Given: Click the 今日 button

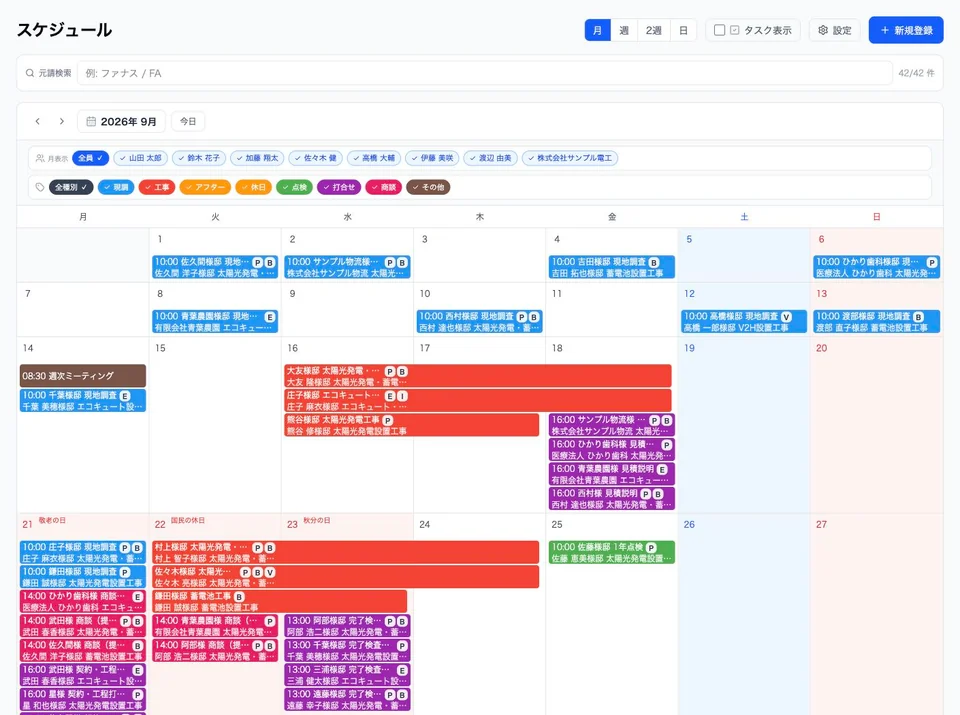Looking at the screenshot, I should (188, 121).
